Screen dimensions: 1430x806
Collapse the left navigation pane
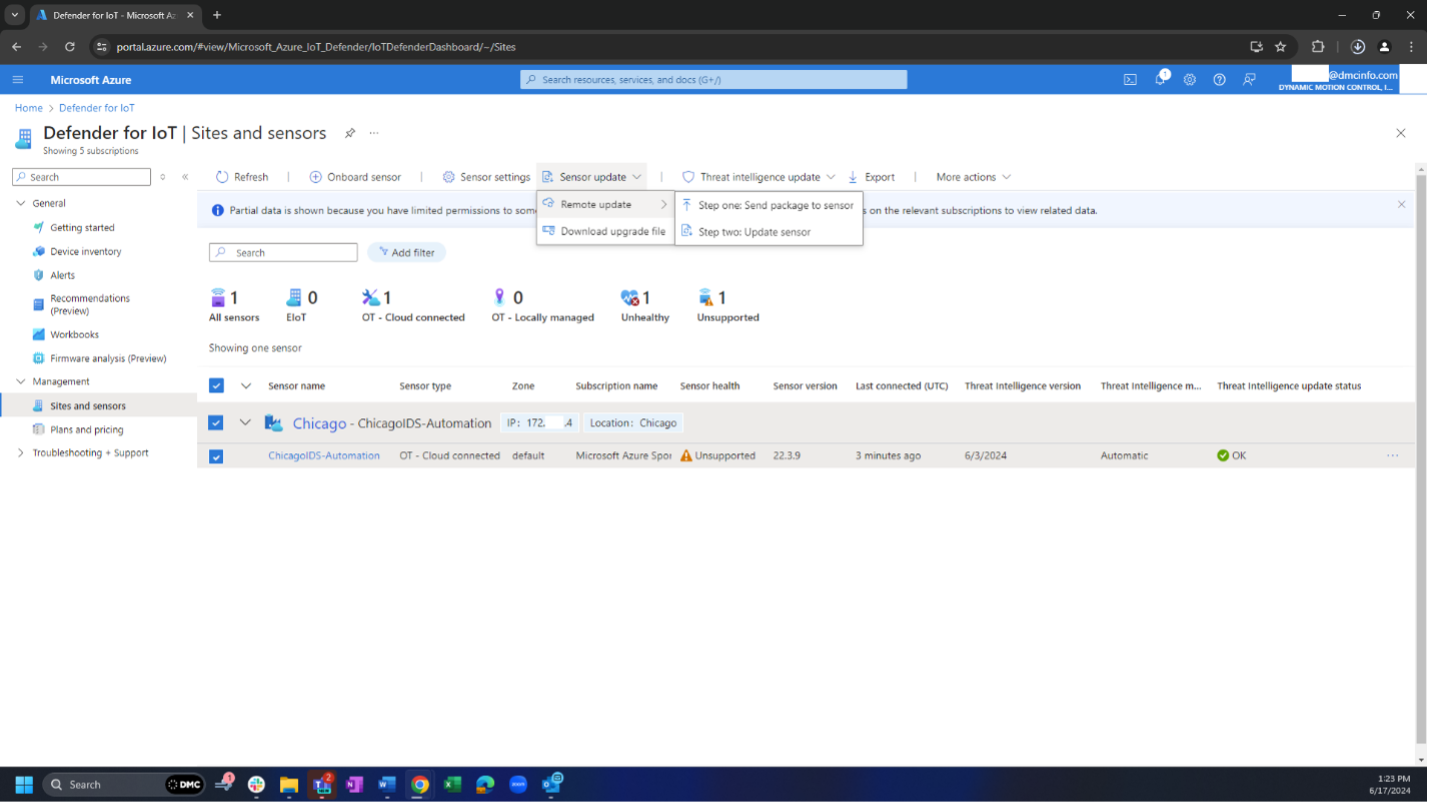point(185,177)
